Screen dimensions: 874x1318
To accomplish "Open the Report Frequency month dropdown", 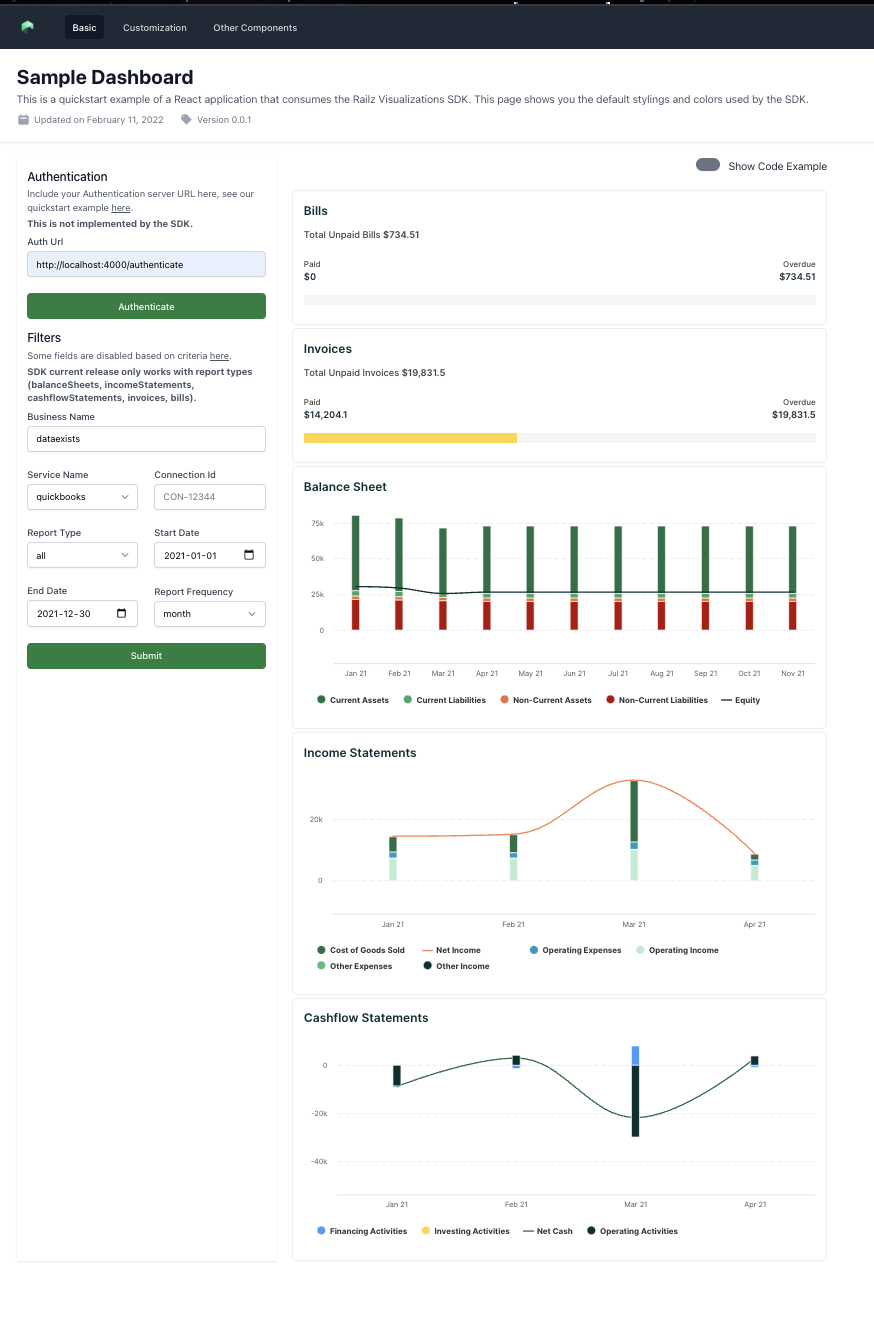I will [x=210, y=613].
